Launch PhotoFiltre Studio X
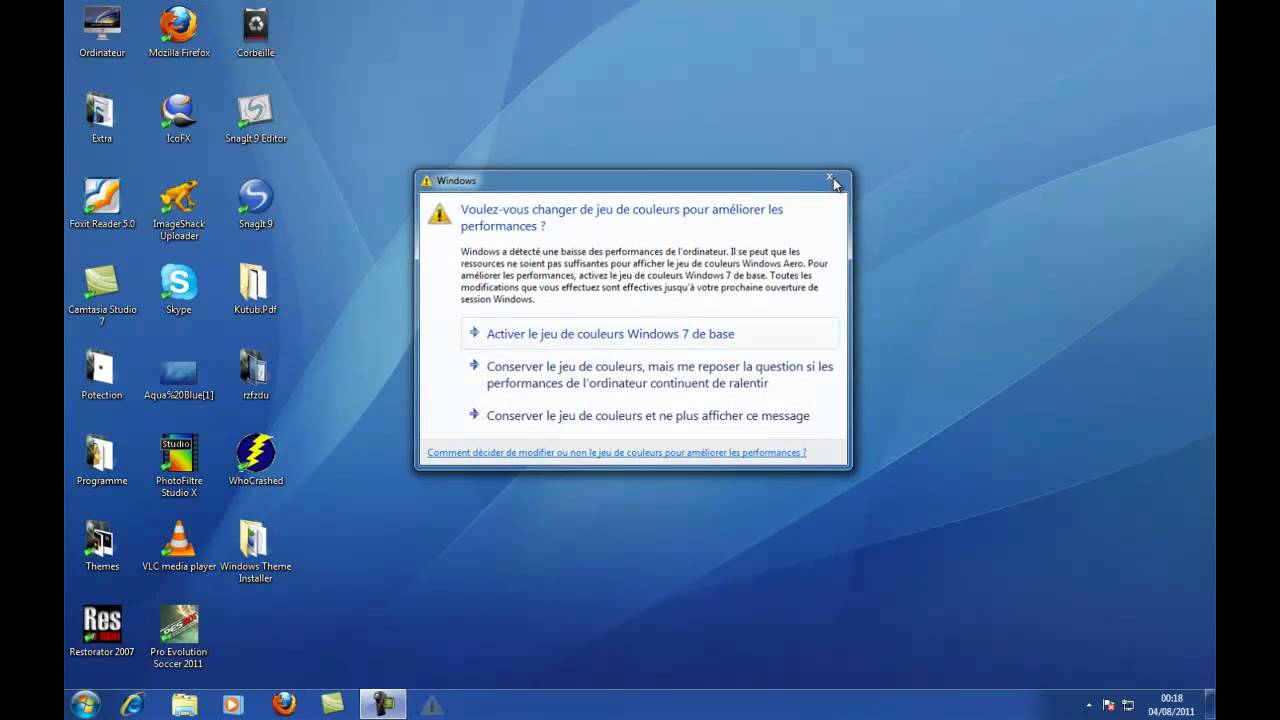Screen dimensions: 1280x720 (x=179, y=466)
